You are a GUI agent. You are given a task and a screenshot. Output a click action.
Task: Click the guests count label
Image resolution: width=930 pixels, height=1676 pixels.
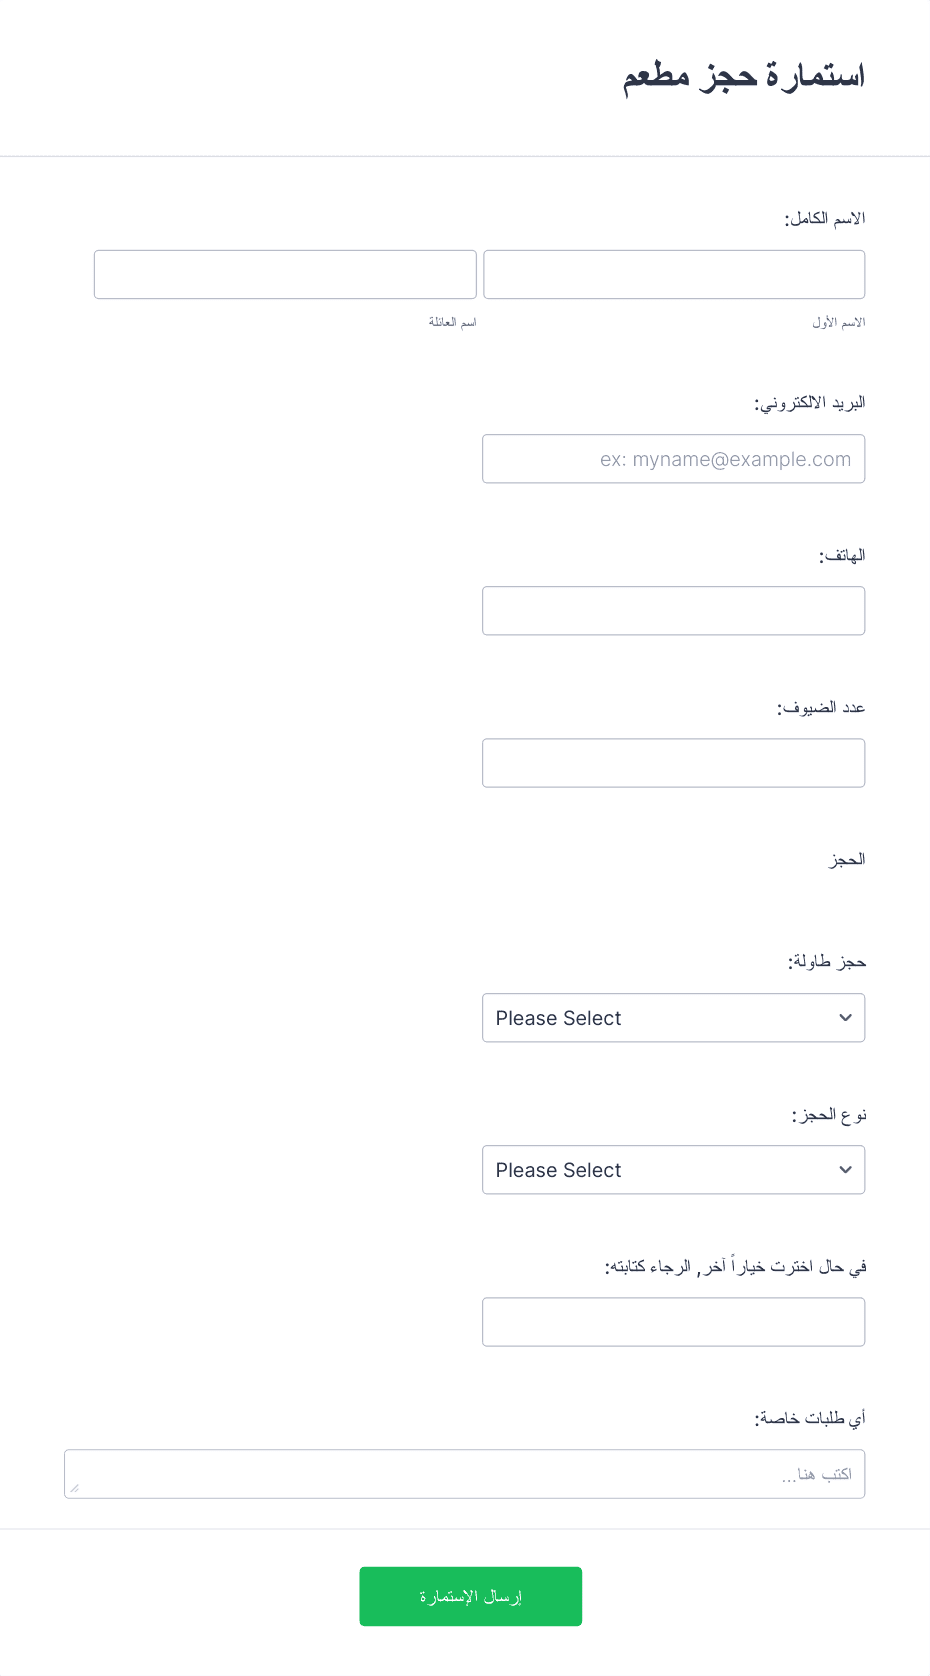(x=821, y=708)
